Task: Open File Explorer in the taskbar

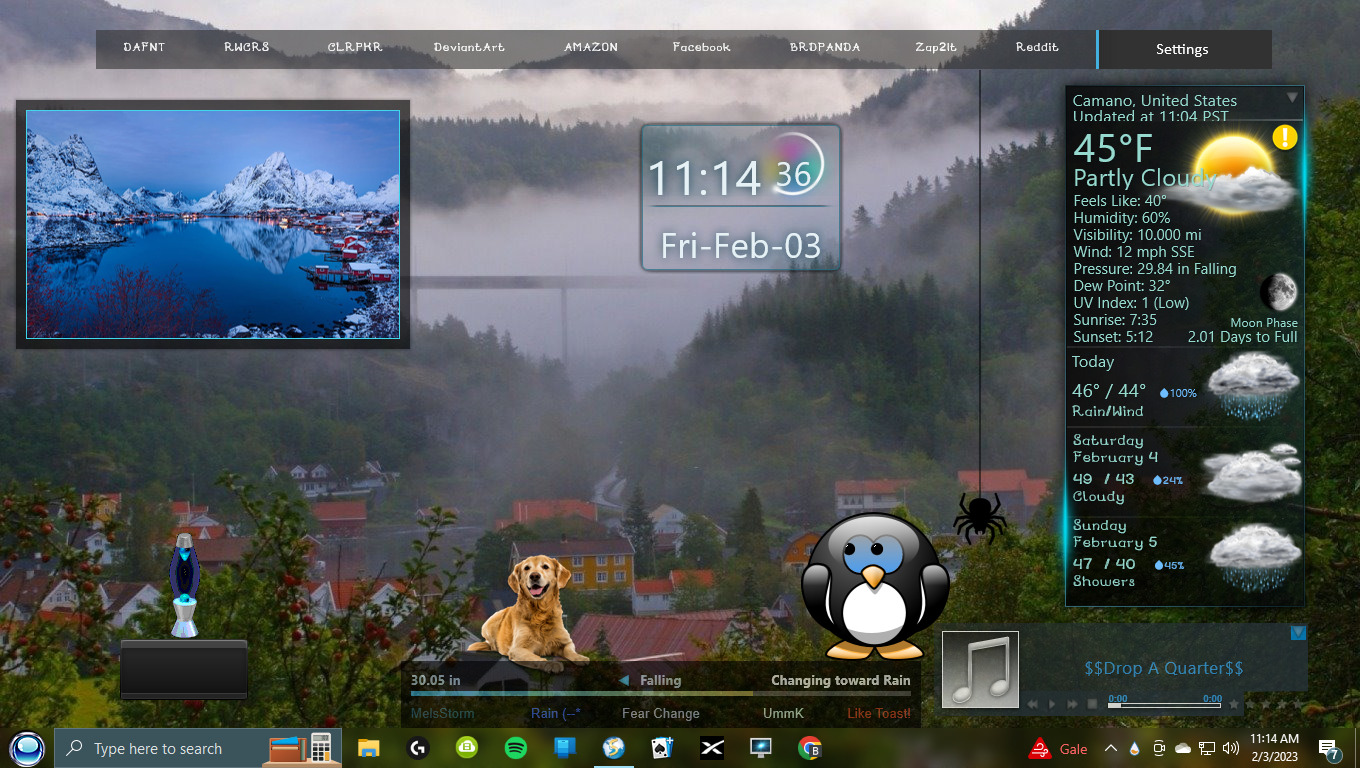Action: pyautogui.click(x=369, y=748)
